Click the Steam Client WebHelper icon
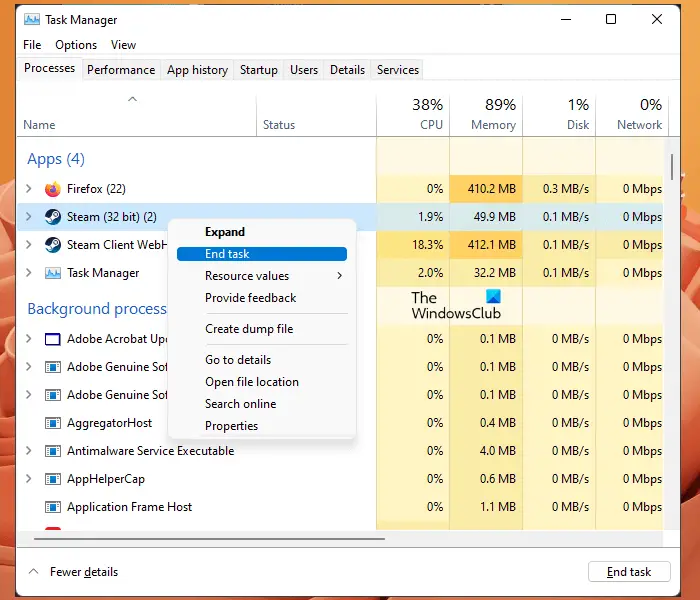 (53, 245)
